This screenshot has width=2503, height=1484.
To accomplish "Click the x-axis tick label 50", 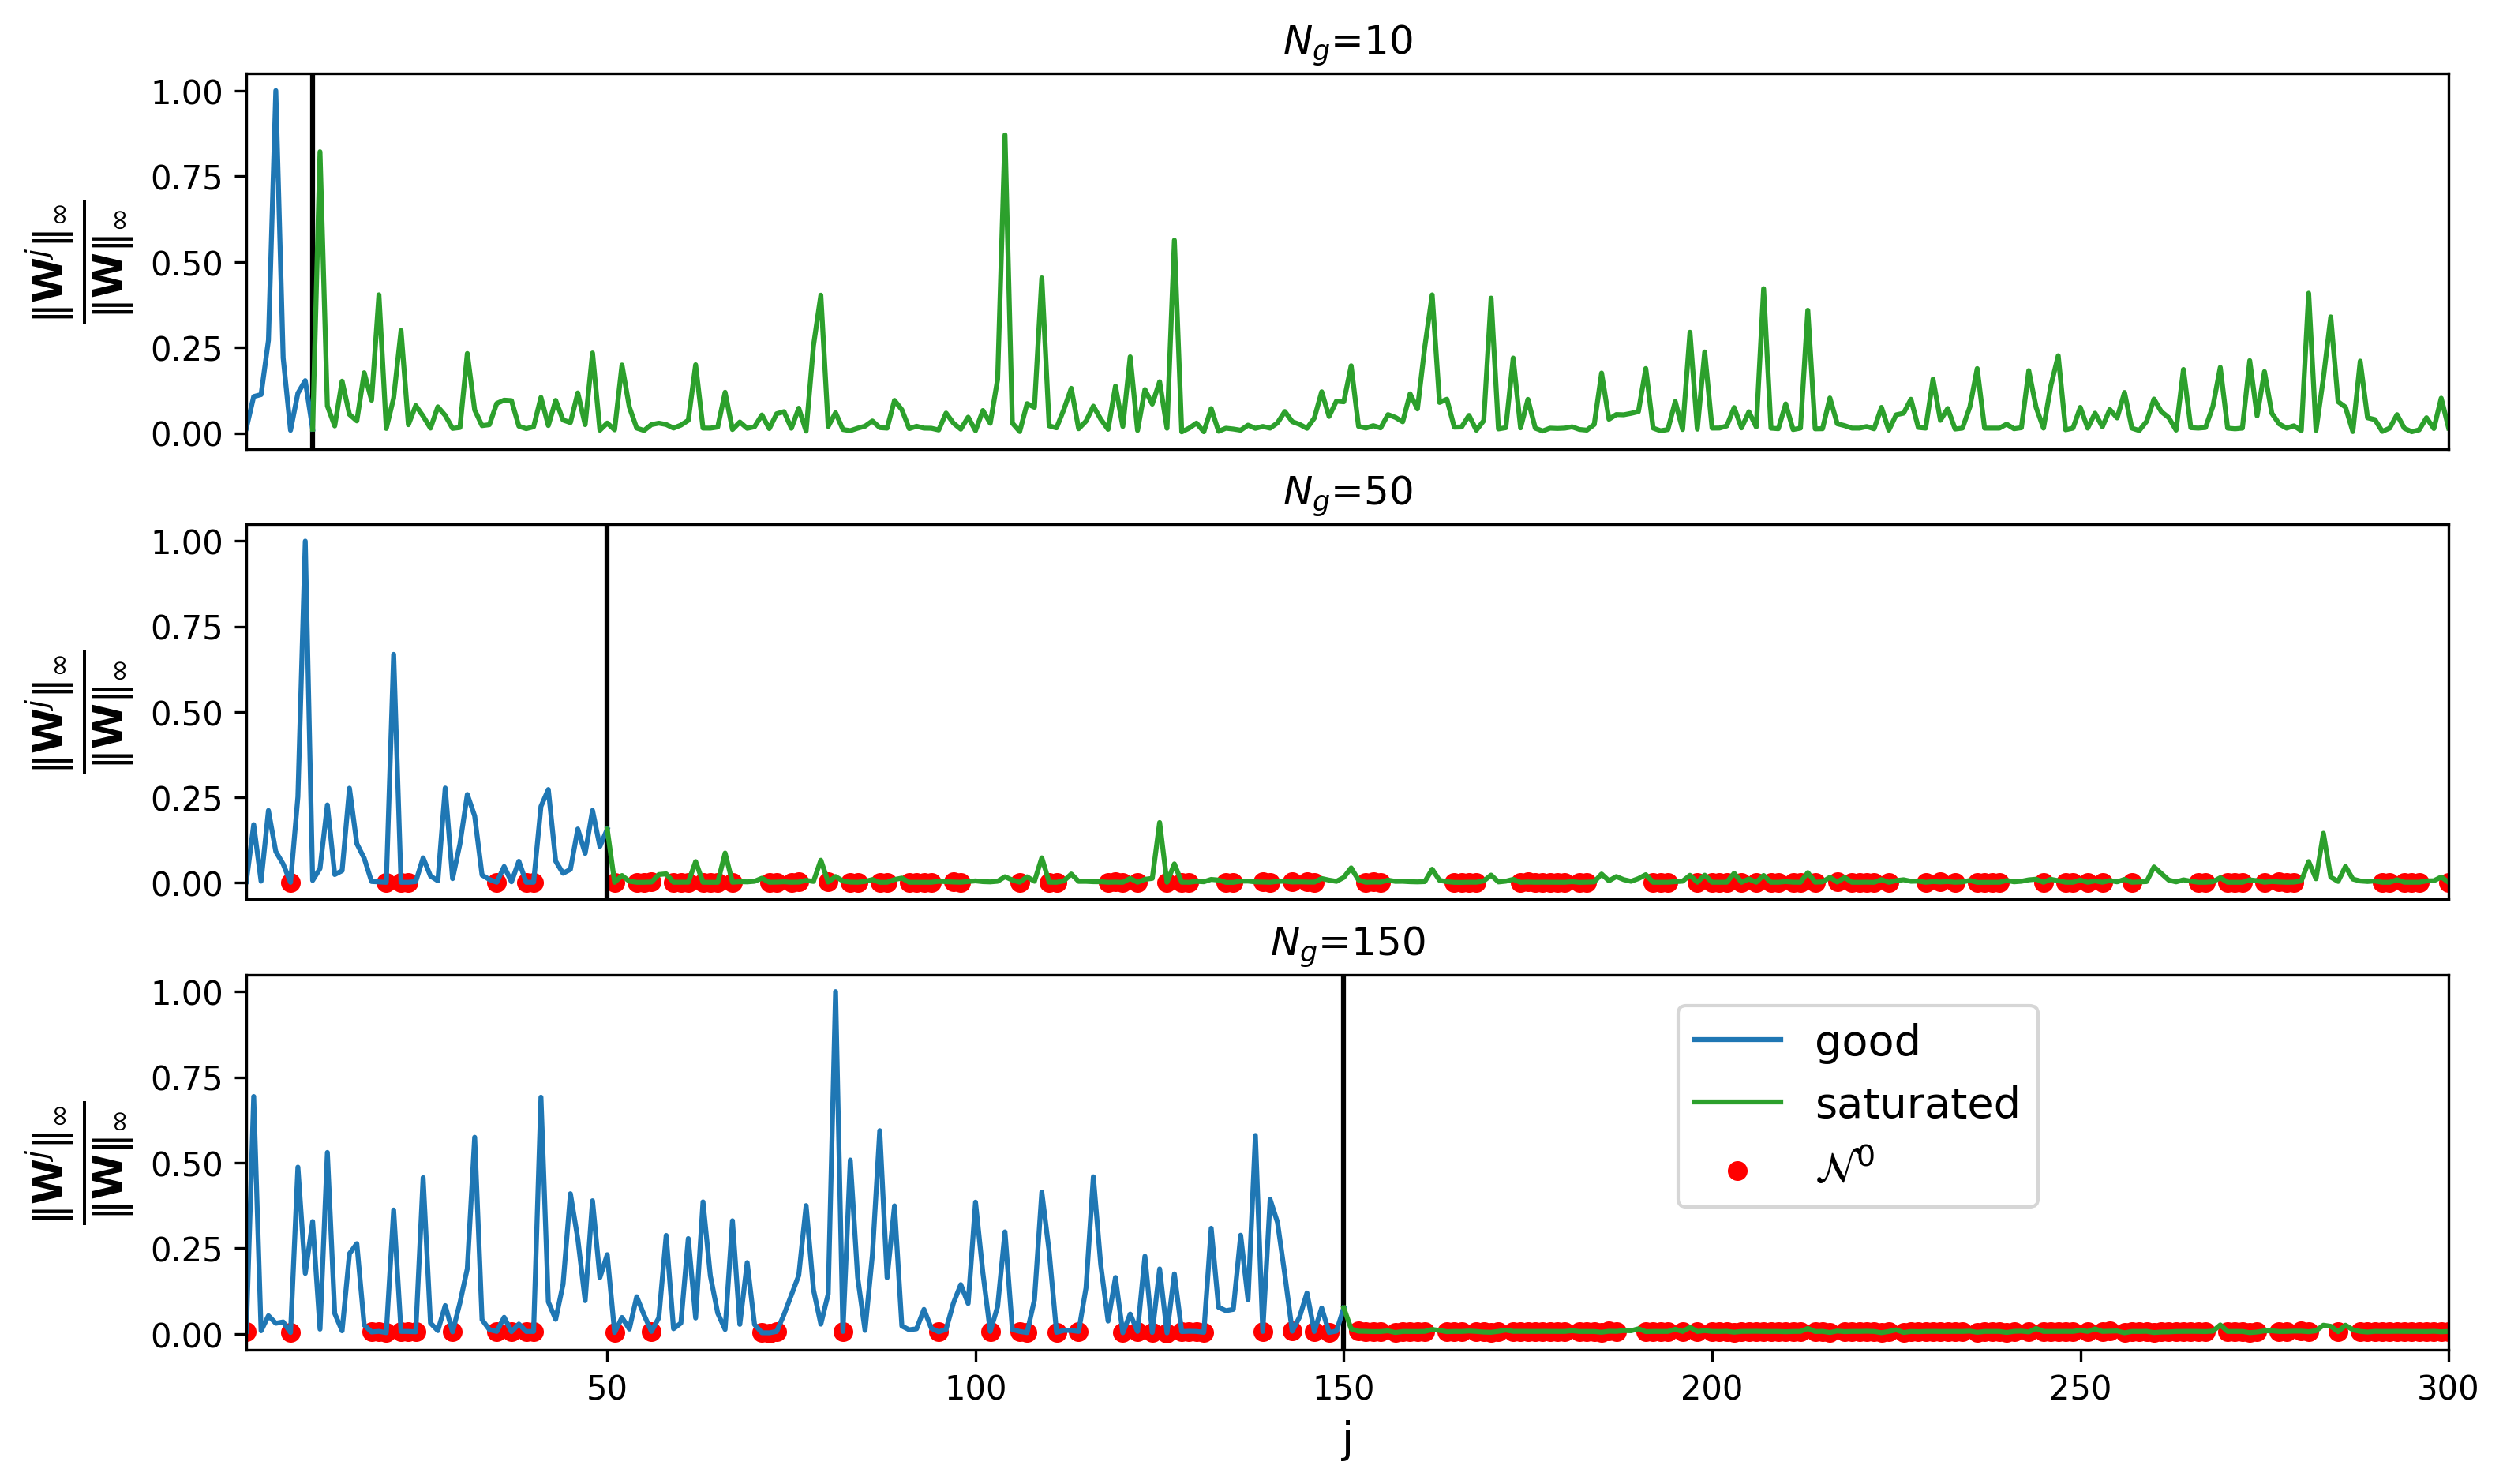I will click(x=607, y=1389).
